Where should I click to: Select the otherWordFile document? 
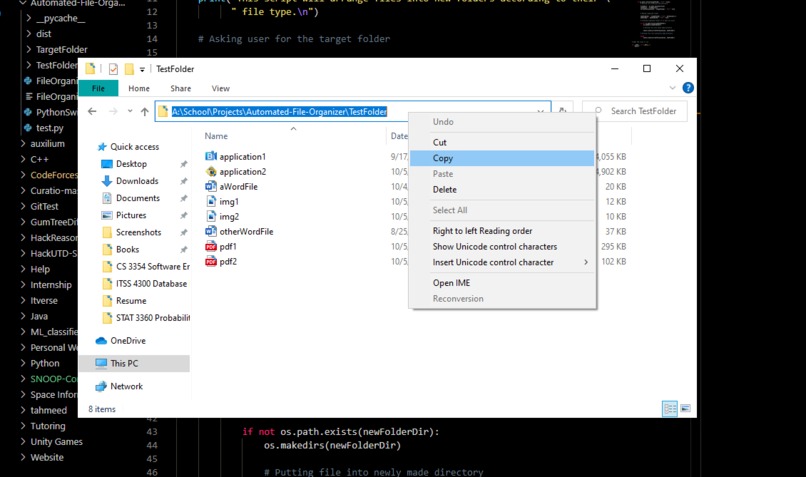239,232
